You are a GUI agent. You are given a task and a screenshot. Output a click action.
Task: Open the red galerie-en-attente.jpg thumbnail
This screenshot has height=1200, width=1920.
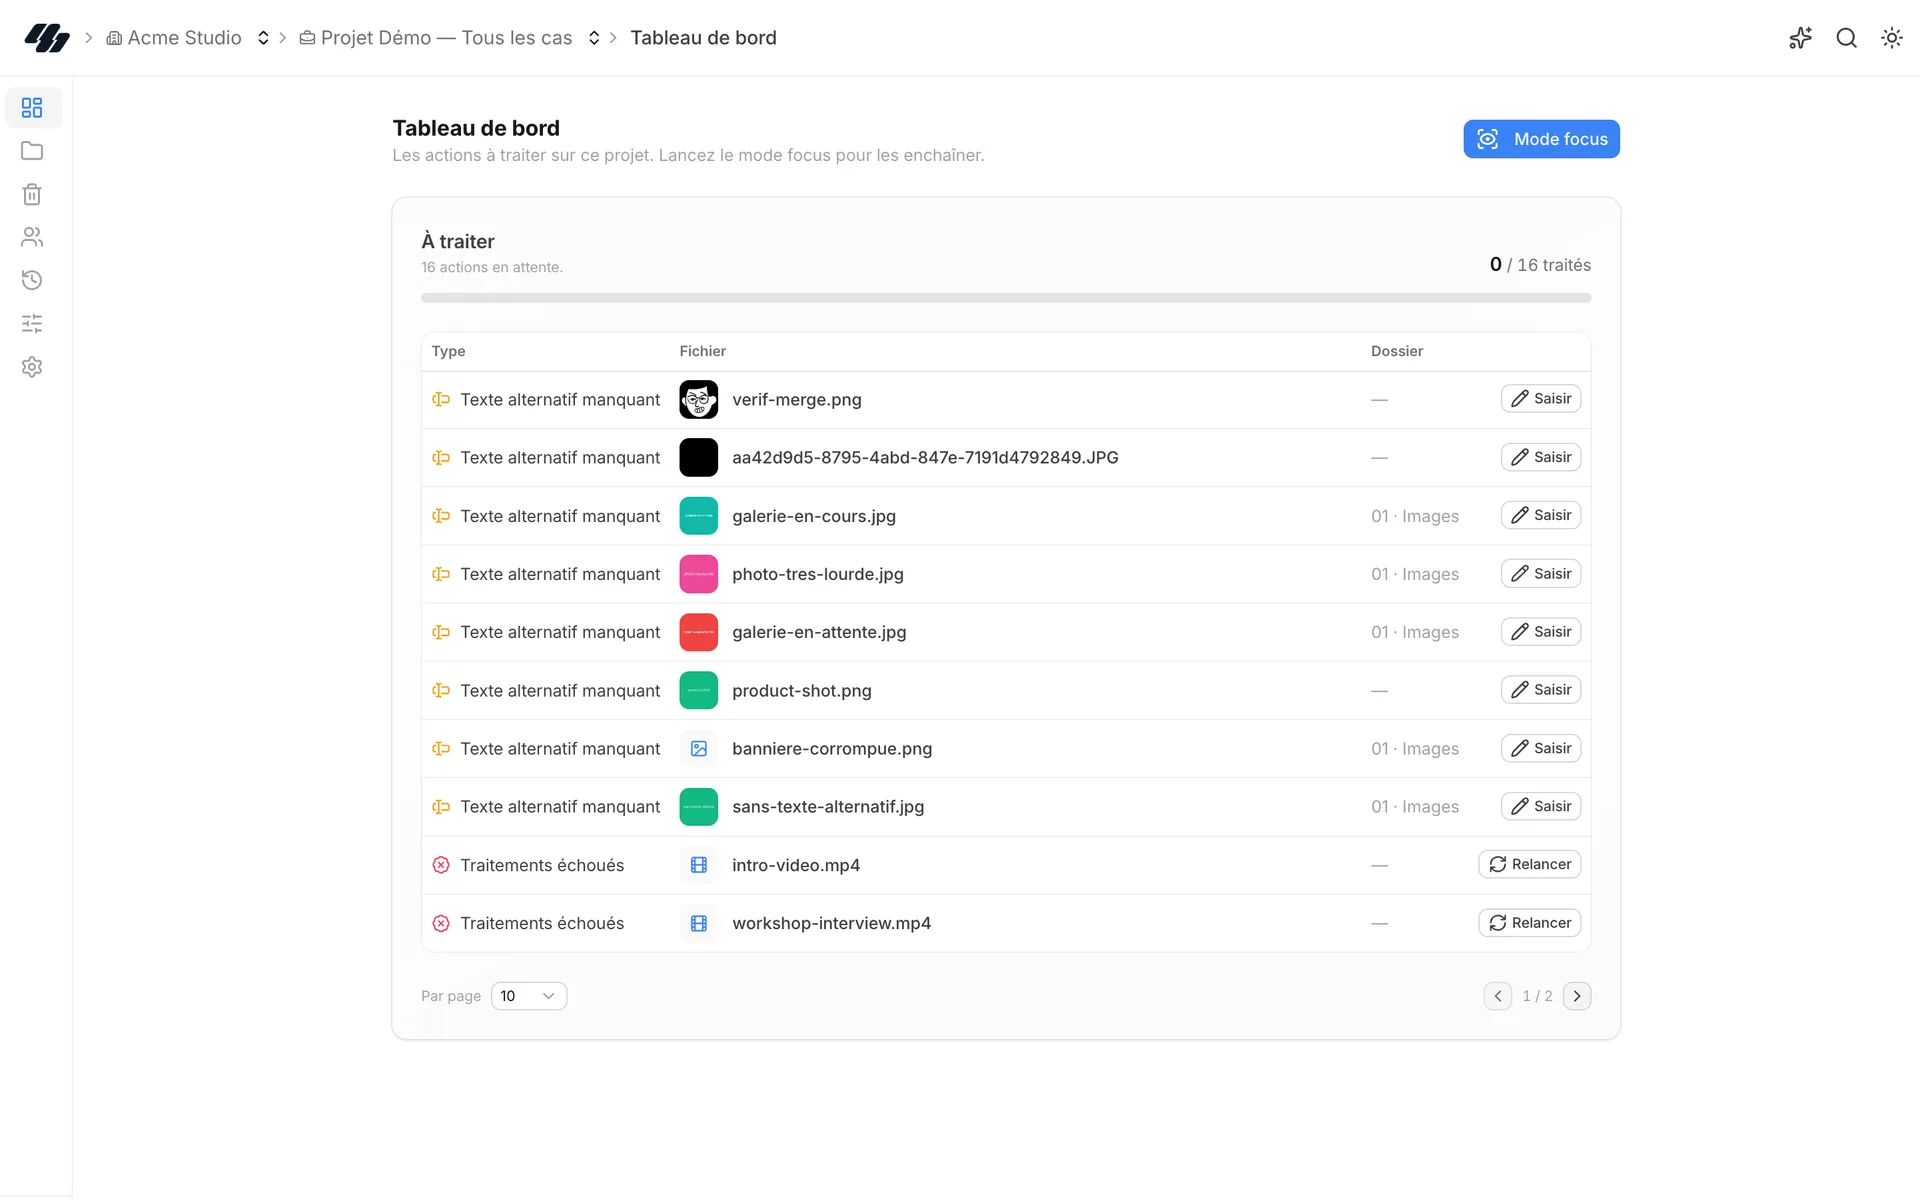[x=699, y=632]
